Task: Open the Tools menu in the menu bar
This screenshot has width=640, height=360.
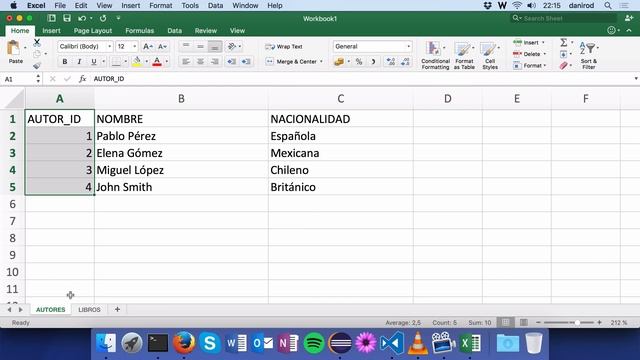Action: pyautogui.click(x=190, y=5)
